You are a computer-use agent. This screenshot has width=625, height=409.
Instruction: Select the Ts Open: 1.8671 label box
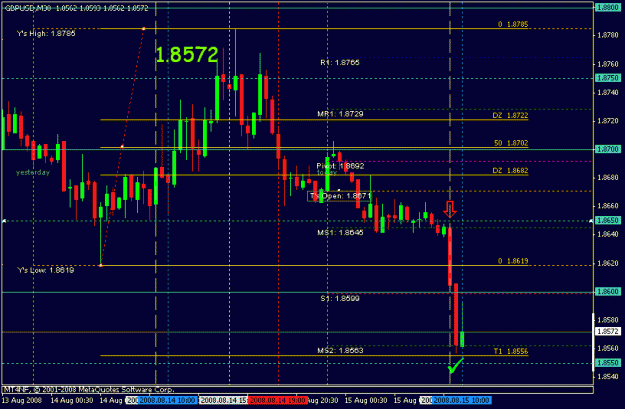click(x=340, y=196)
